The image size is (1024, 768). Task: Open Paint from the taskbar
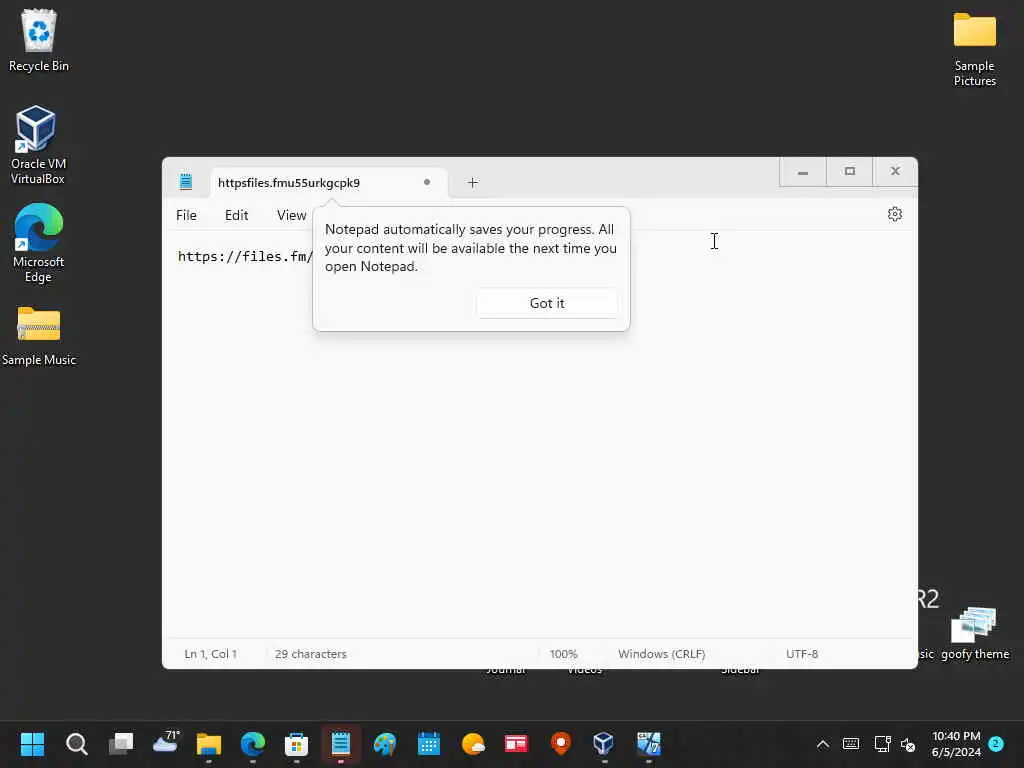pos(385,743)
